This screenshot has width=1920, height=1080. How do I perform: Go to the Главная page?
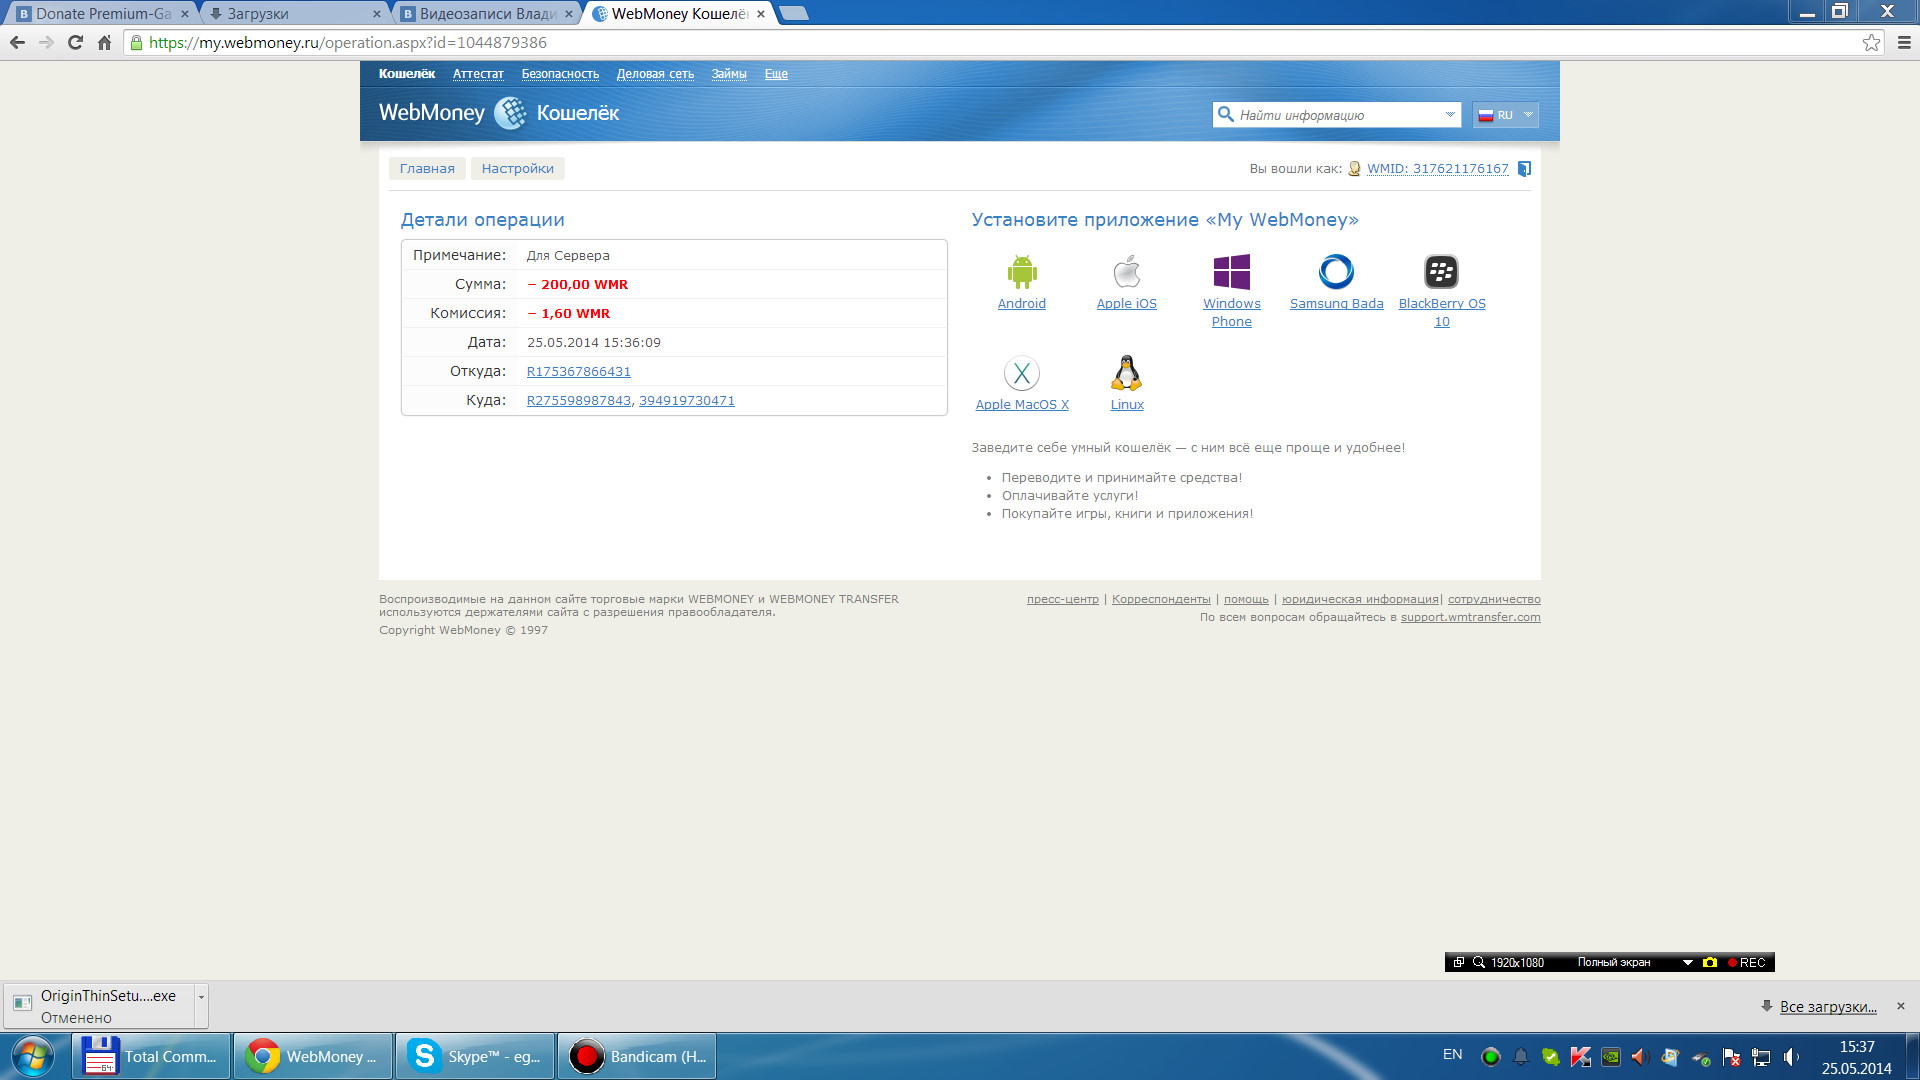click(x=427, y=169)
